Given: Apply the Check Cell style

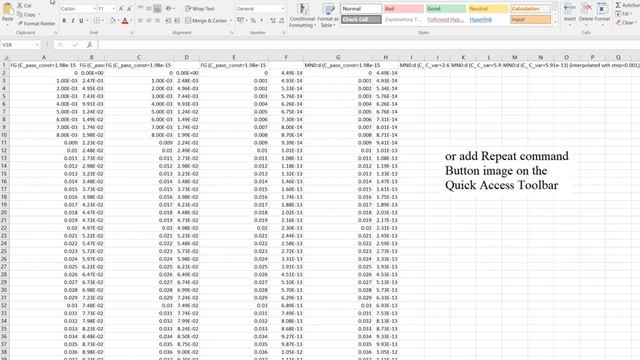Looking at the screenshot, I should pos(361,19).
